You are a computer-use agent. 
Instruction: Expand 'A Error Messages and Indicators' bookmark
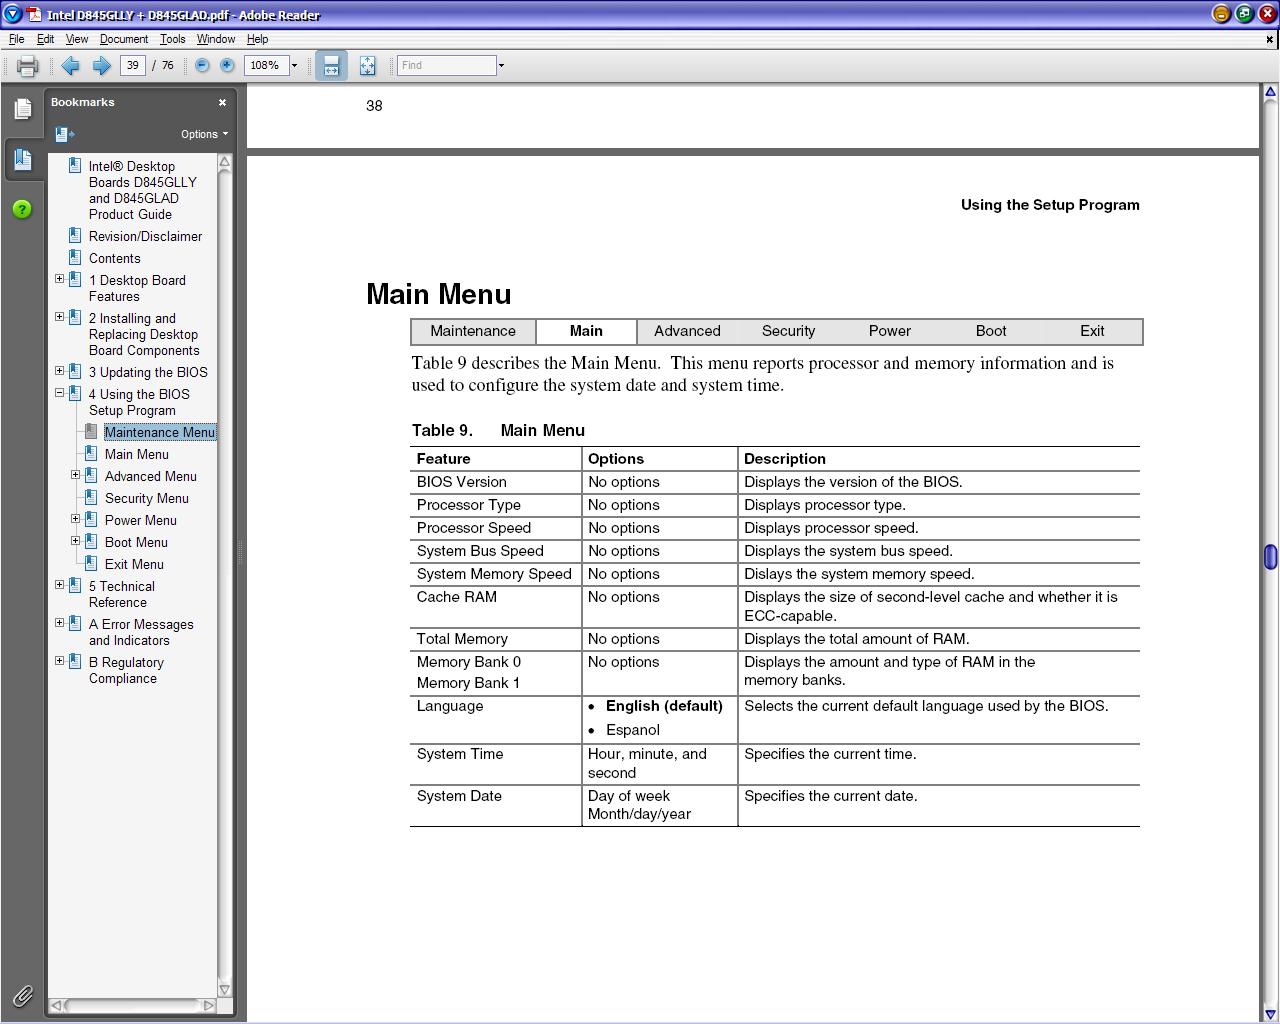point(59,623)
